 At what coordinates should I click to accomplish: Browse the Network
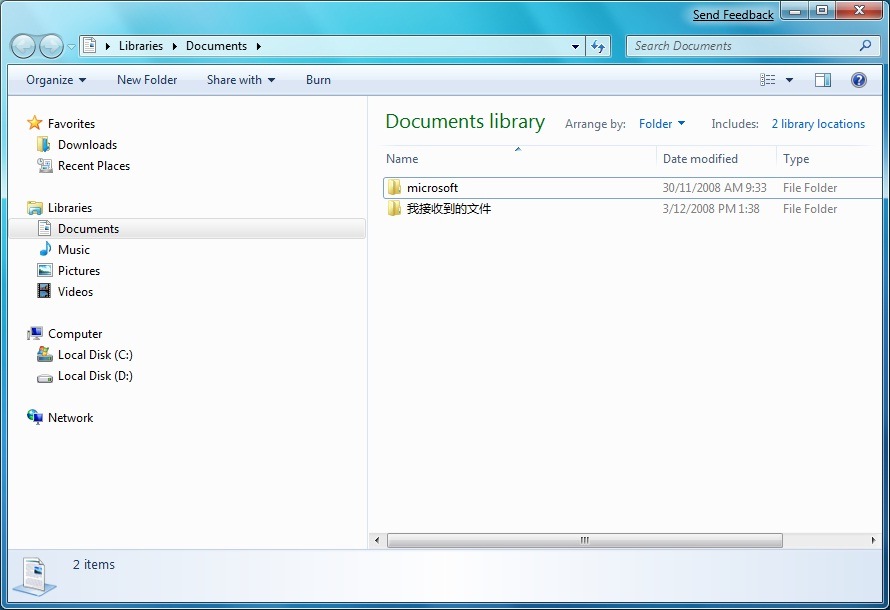click(x=70, y=417)
